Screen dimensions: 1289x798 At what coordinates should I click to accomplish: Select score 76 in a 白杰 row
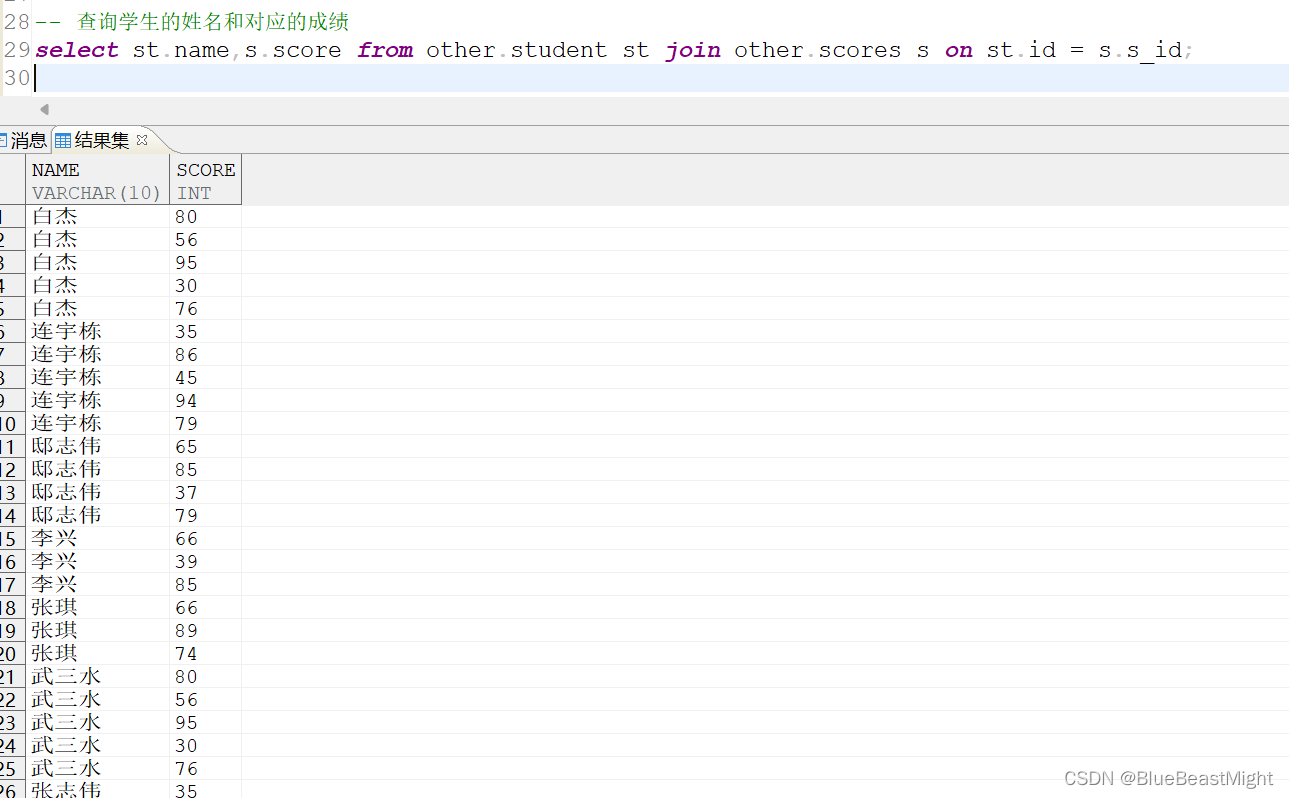205,308
